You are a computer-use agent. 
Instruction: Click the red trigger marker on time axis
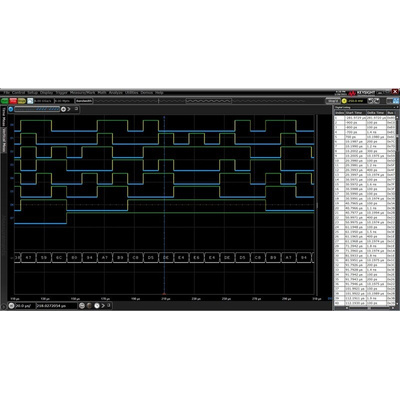164,294
